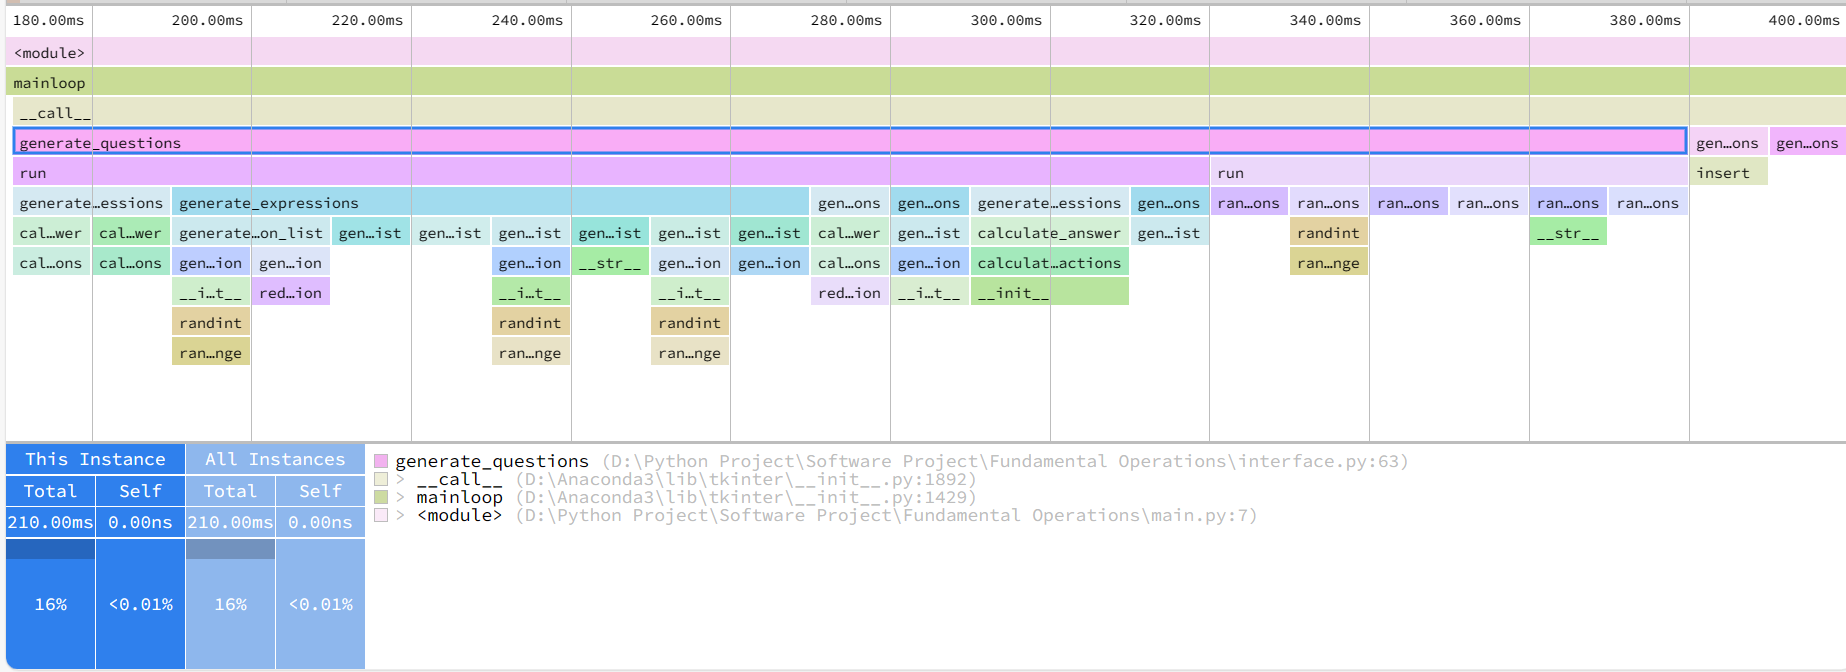Select the 0.00ns value under This Instance
The height and width of the screenshot is (672, 1846).
[140, 522]
